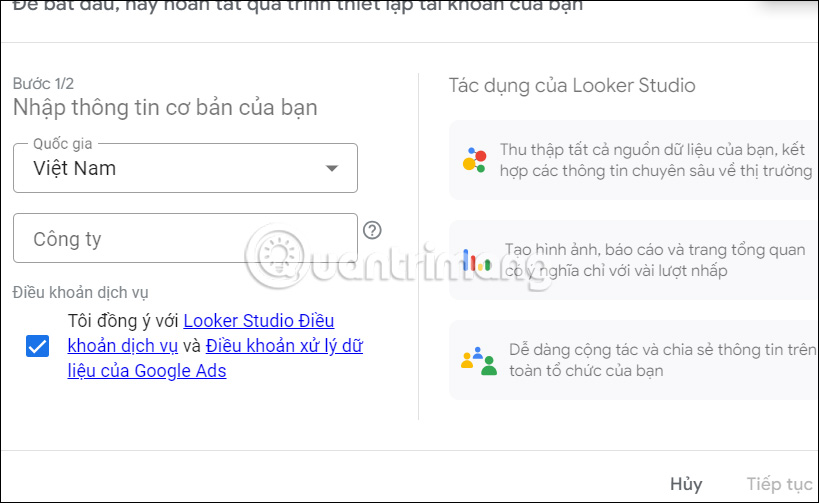Image resolution: width=819 pixels, height=503 pixels.
Task: Click the 'Bước 1/2' step label
Action: click(x=43, y=84)
